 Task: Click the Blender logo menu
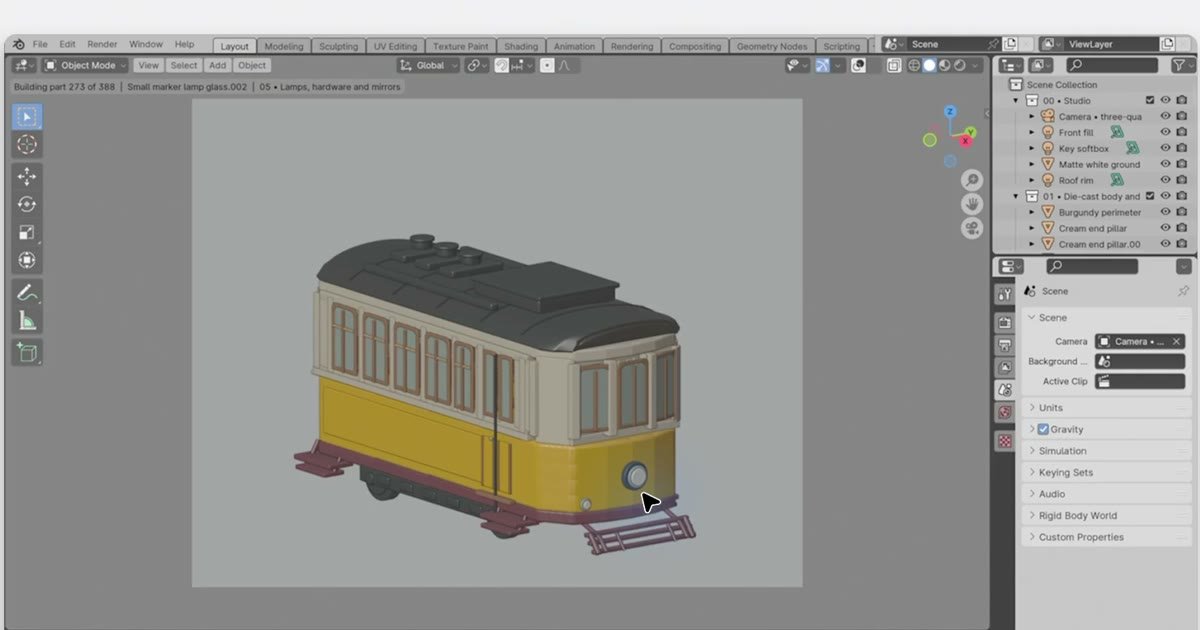tap(17, 45)
